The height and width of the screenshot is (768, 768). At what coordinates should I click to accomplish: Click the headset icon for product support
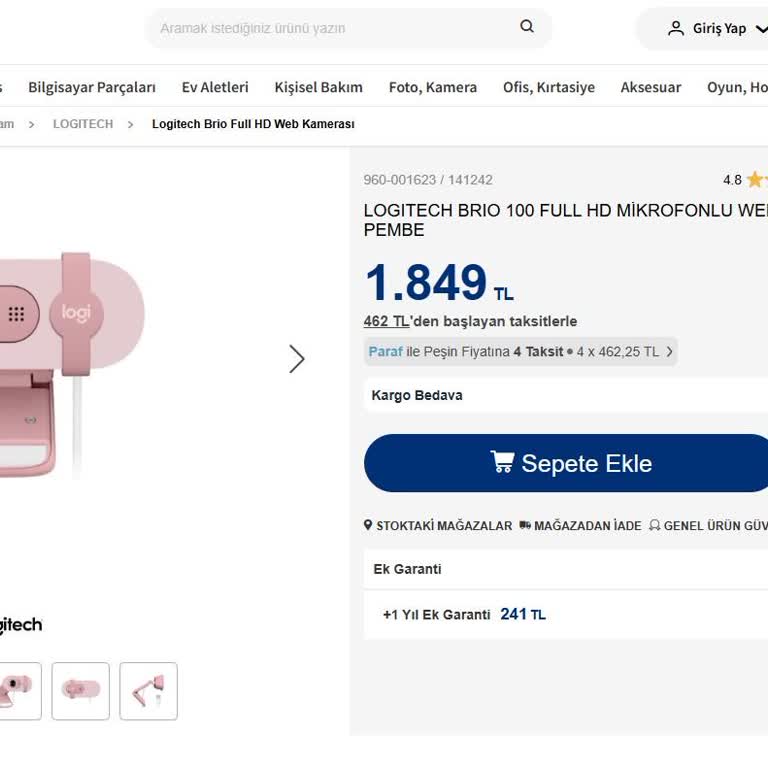point(654,525)
